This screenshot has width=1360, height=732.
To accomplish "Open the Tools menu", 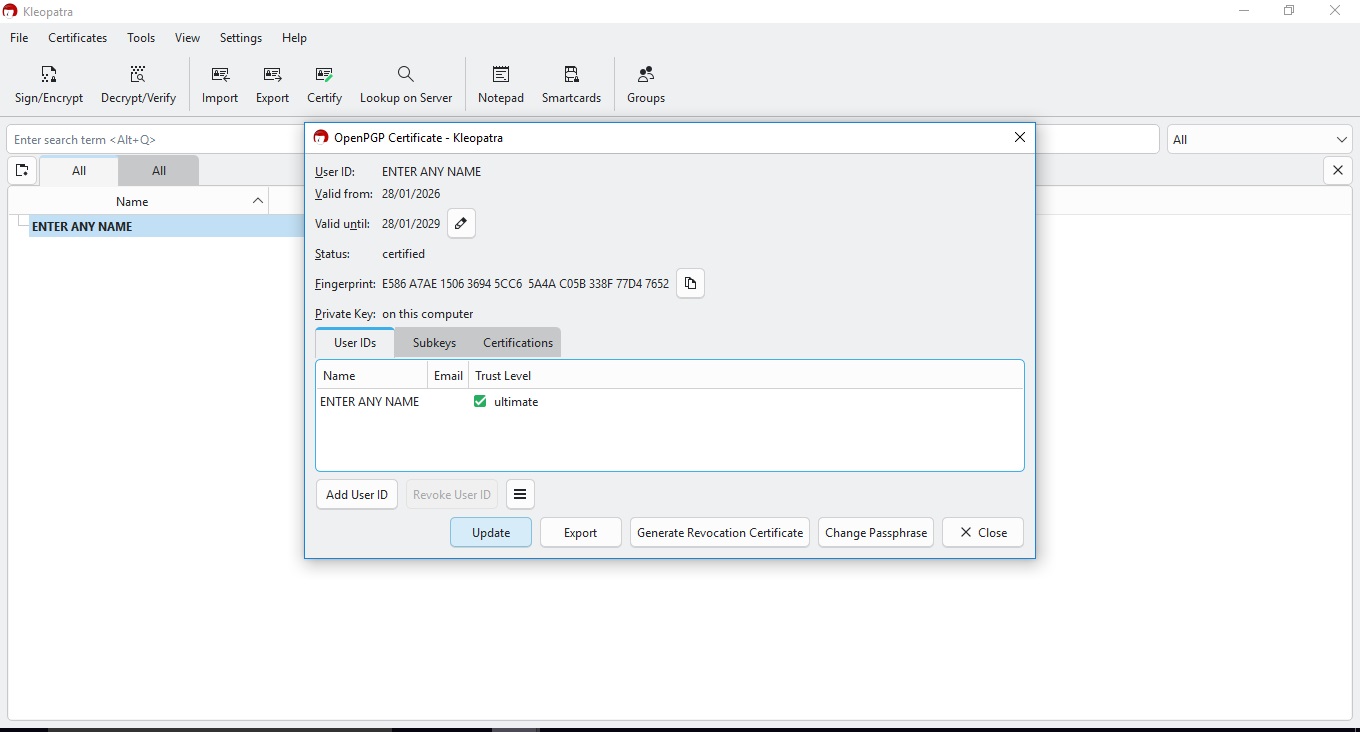I will coord(141,38).
